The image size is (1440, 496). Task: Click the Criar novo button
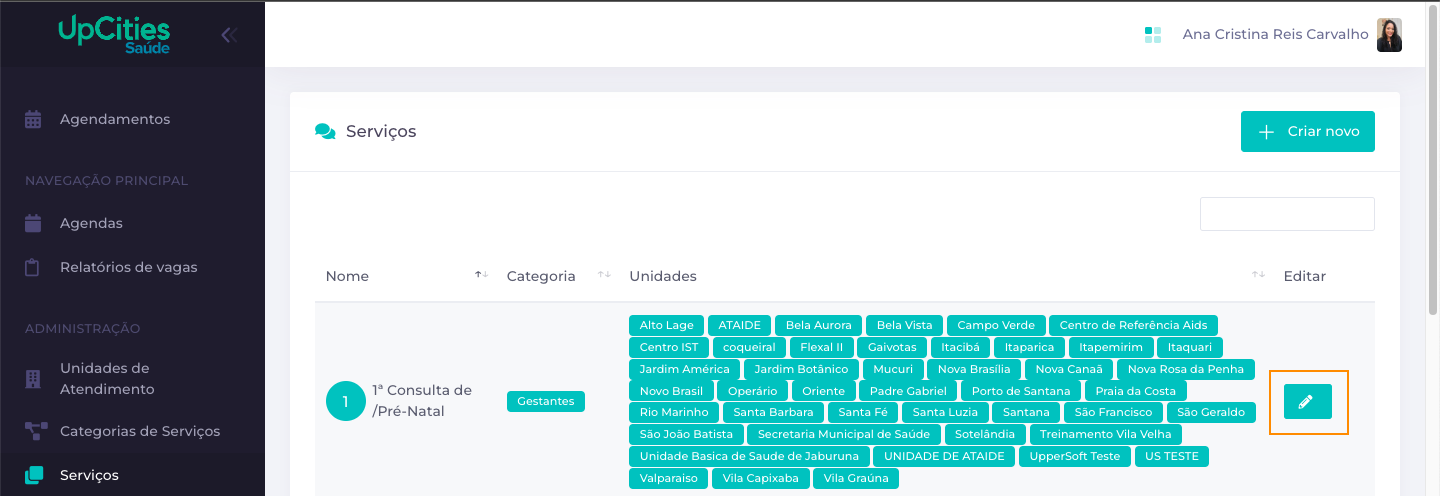[1308, 131]
